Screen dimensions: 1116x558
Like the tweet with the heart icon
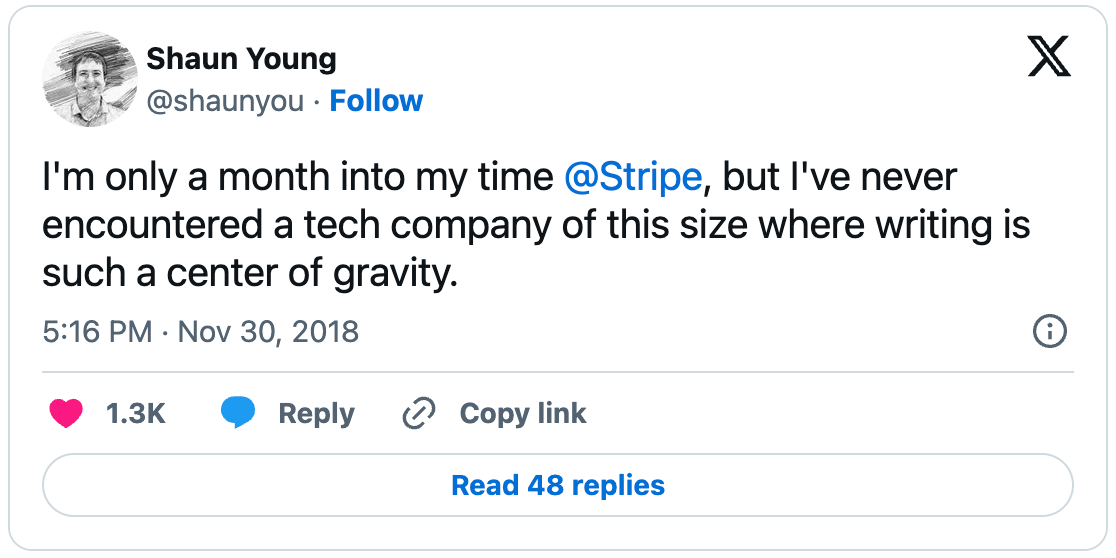point(66,414)
